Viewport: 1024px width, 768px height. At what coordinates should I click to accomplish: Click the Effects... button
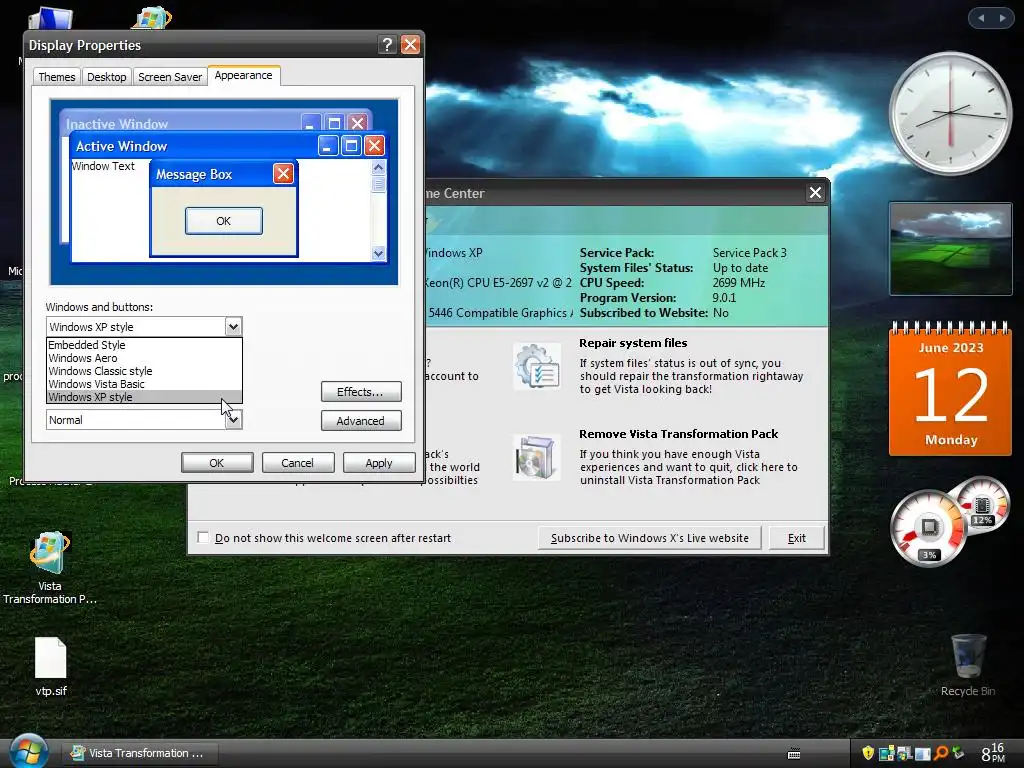coord(361,392)
